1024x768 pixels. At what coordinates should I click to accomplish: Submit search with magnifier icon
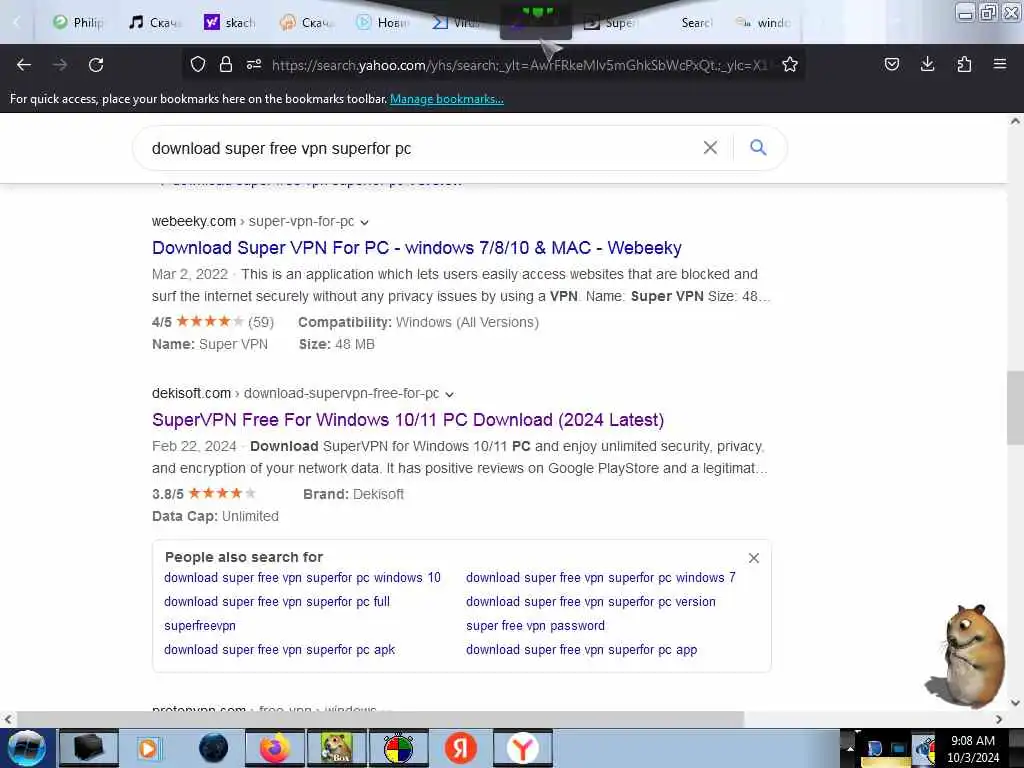coord(758,148)
